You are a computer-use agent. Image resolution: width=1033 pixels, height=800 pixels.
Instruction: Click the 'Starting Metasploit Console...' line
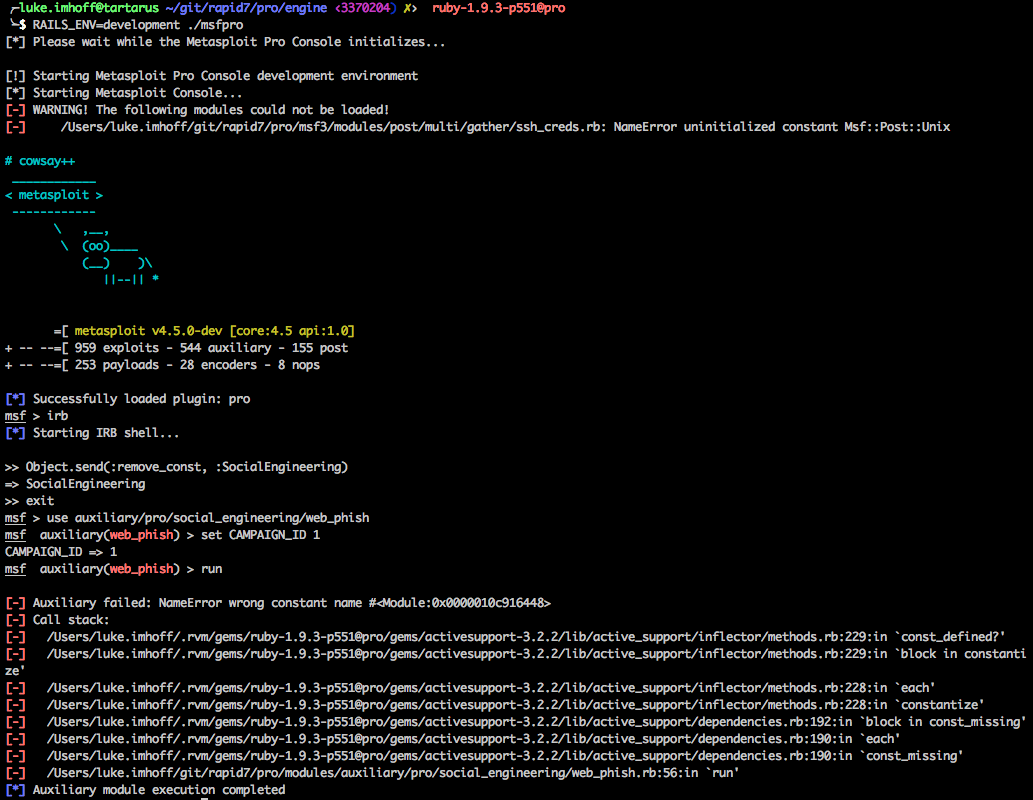click(124, 93)
